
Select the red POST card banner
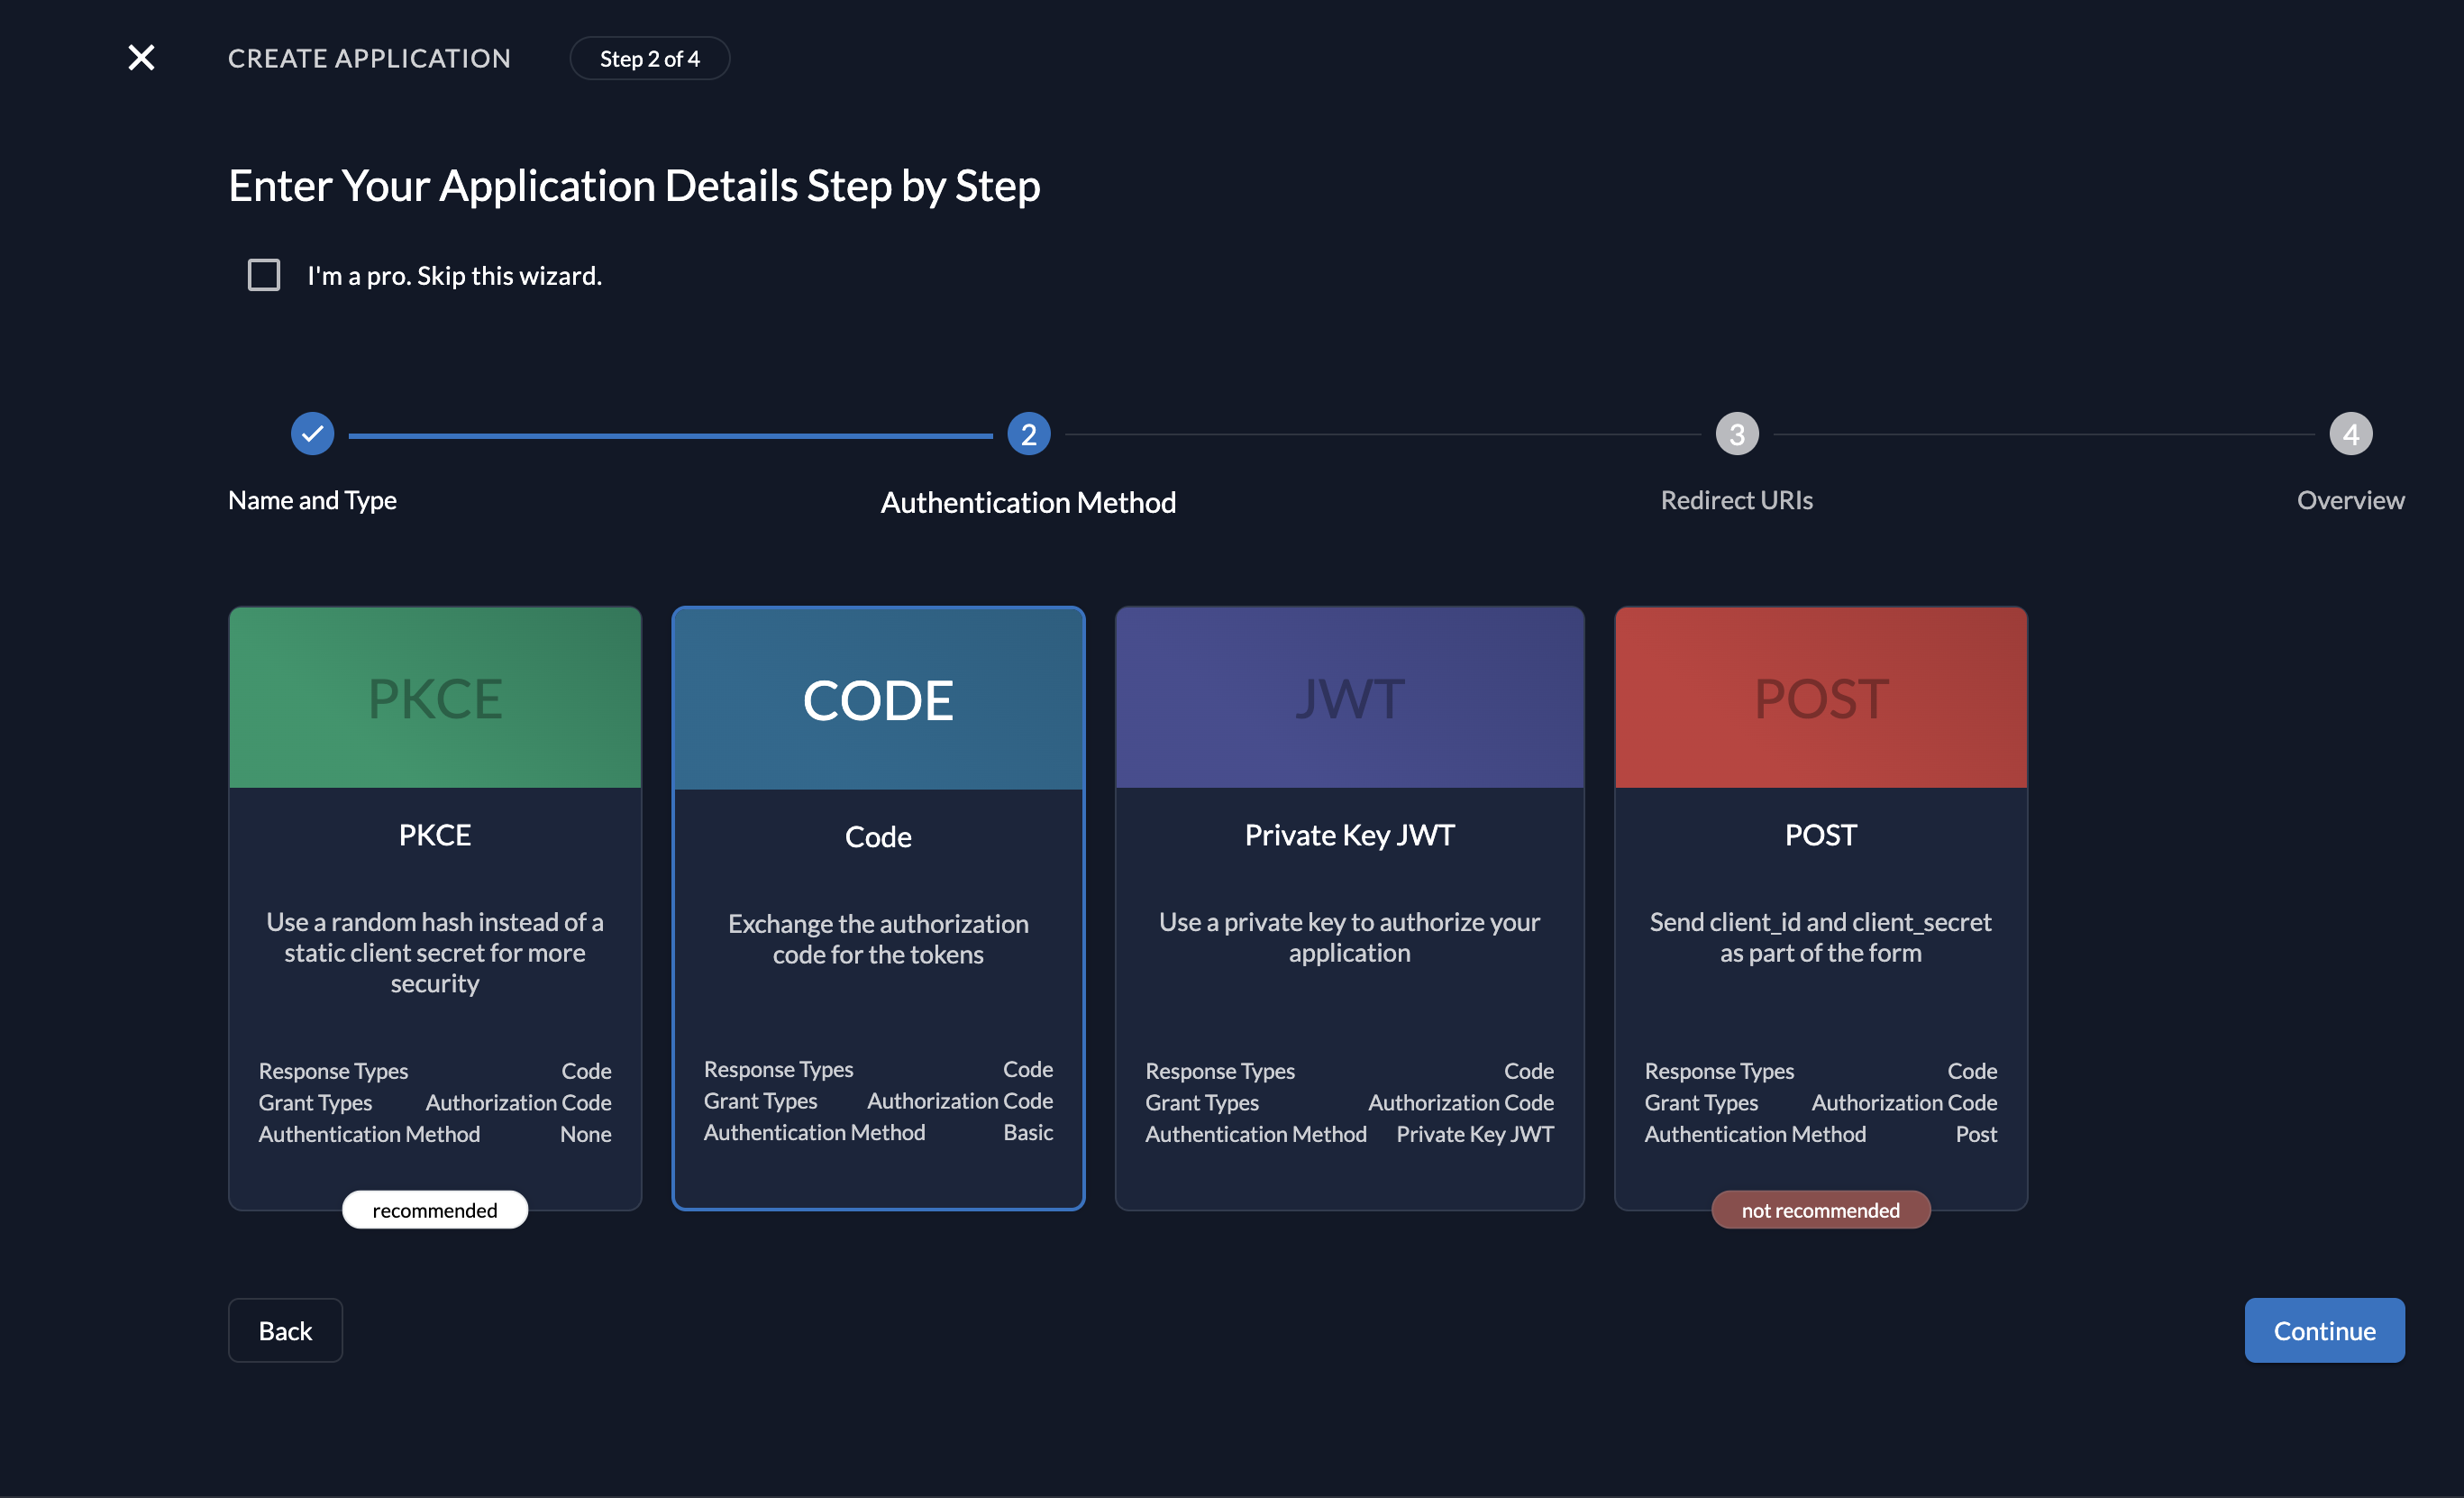pos(1820,698)
